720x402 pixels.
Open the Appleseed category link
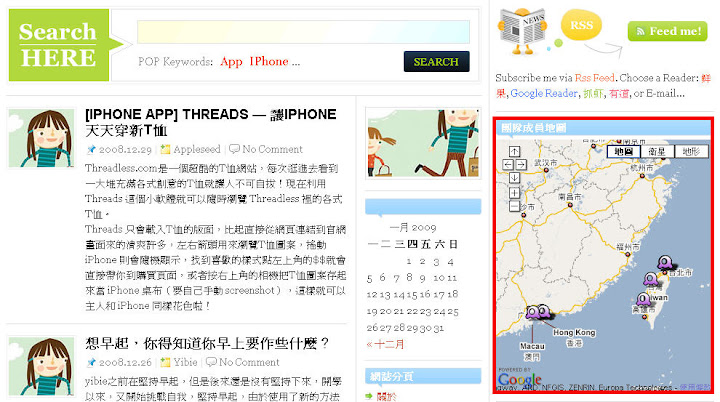[197, 149]
